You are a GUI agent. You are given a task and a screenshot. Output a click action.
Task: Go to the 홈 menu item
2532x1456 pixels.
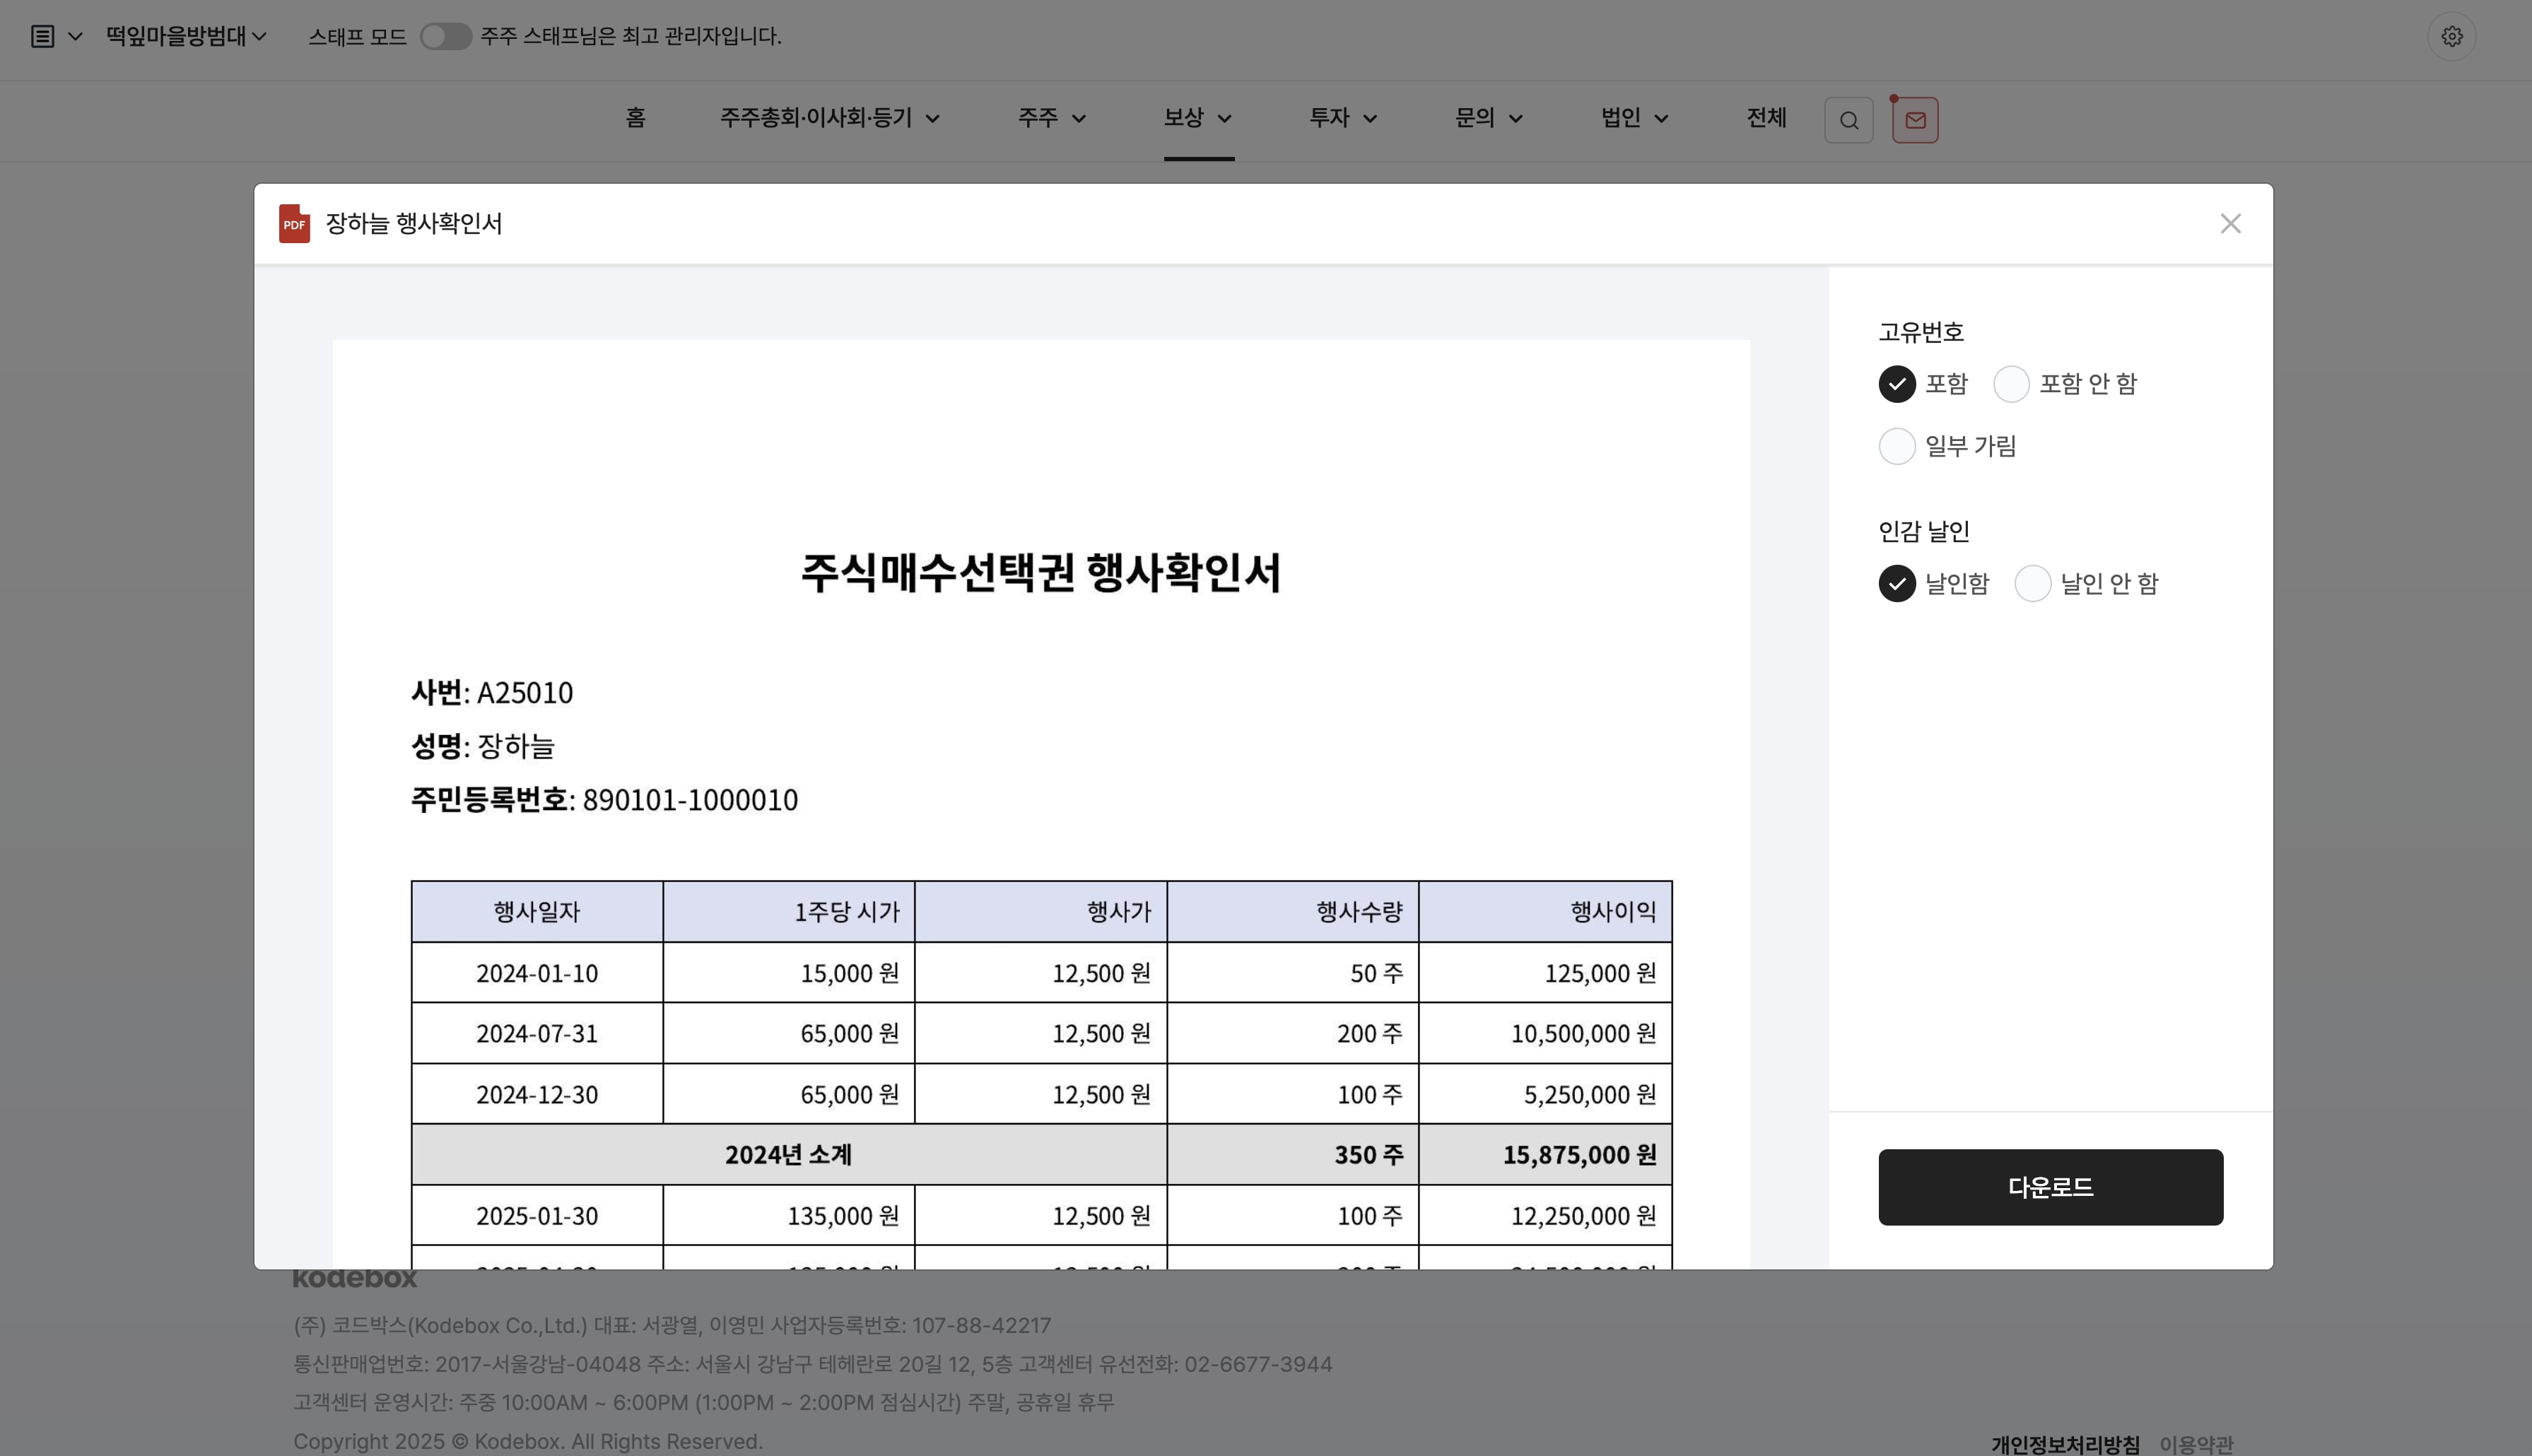click(x=635, y=118)
